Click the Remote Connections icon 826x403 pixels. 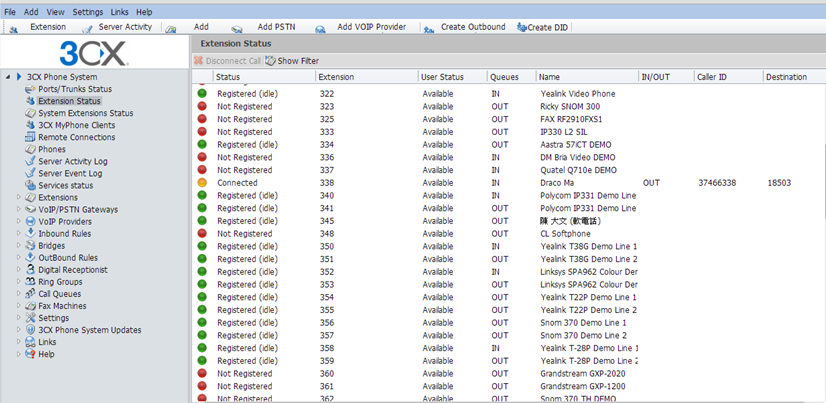point(30,137)
